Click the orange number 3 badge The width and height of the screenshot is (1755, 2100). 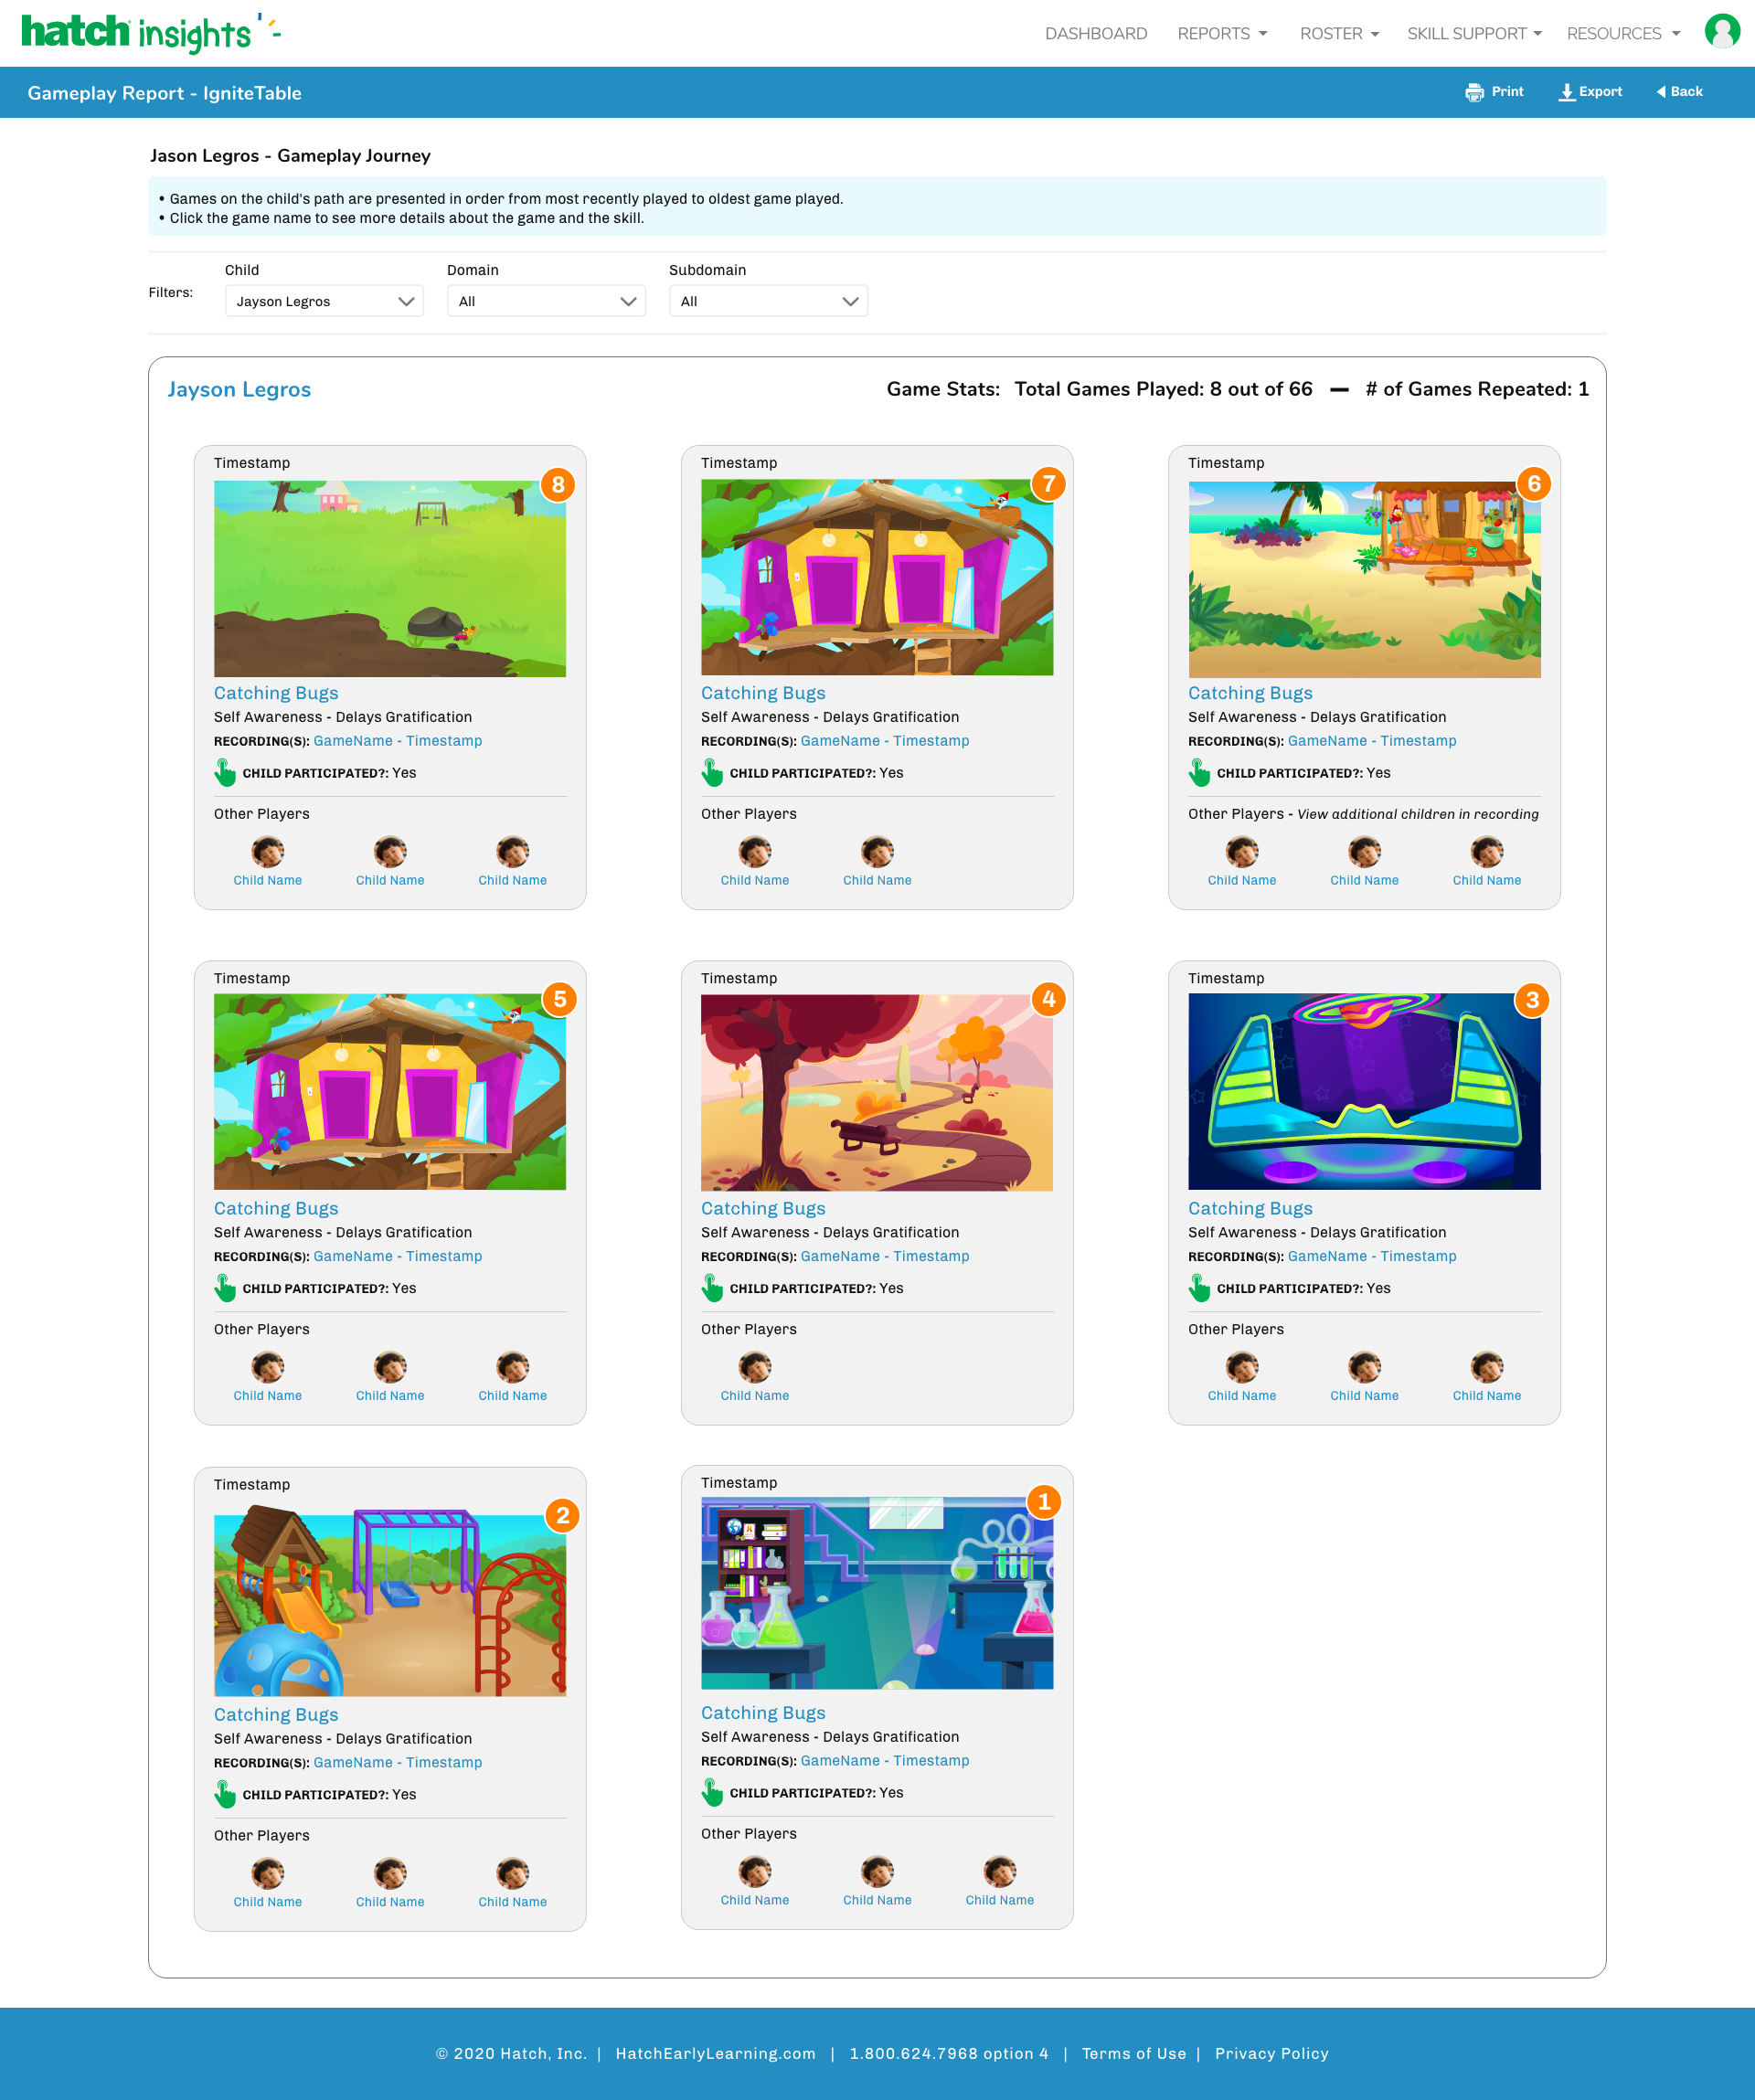click(1532, 1000)
